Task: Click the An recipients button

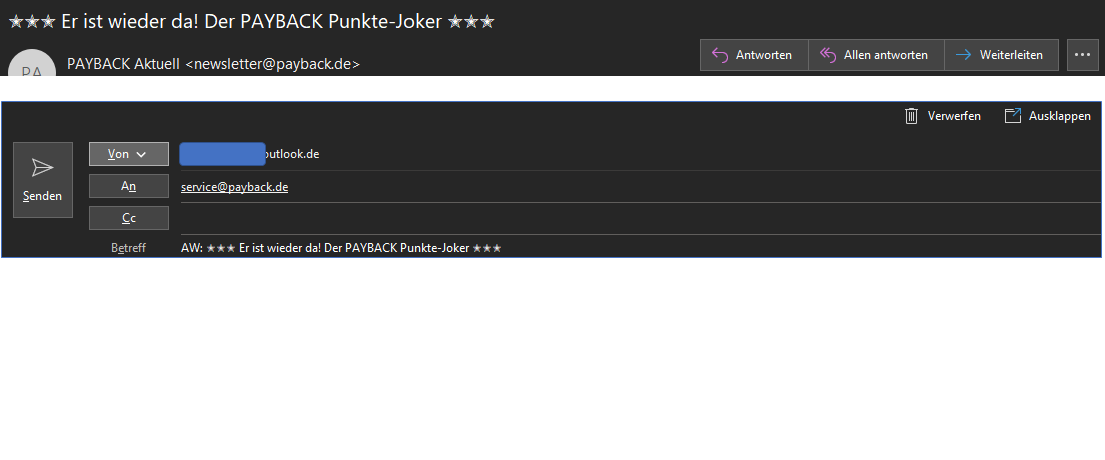Action: (129, 186)
